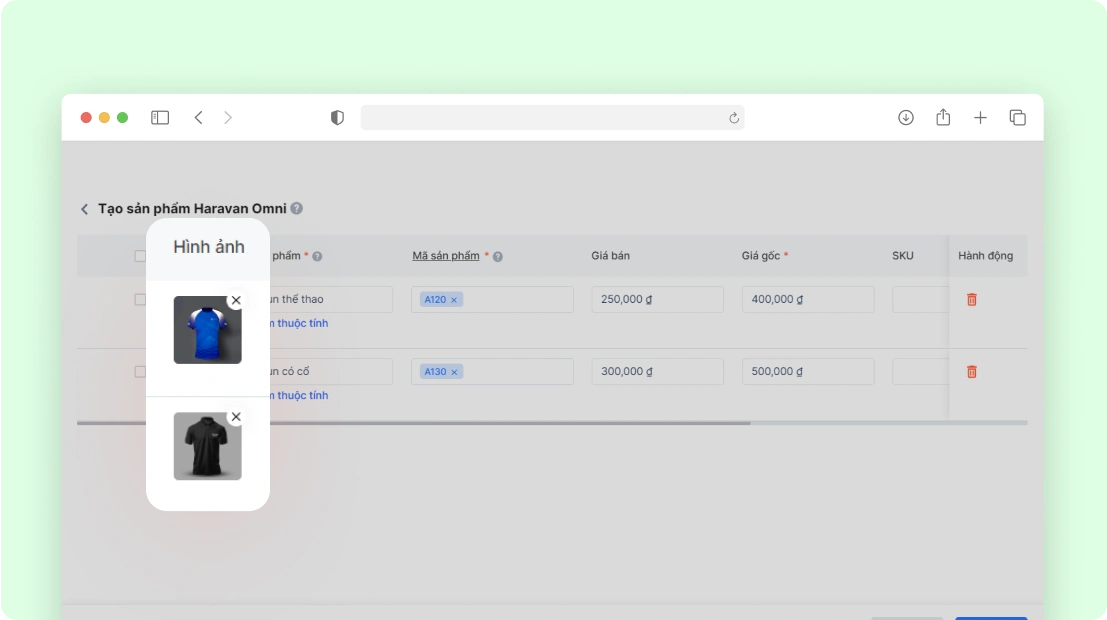The image size is (1107, 620).
Task: Edit the 250,000 ₫ selling price field
Action: click(657, 299)
